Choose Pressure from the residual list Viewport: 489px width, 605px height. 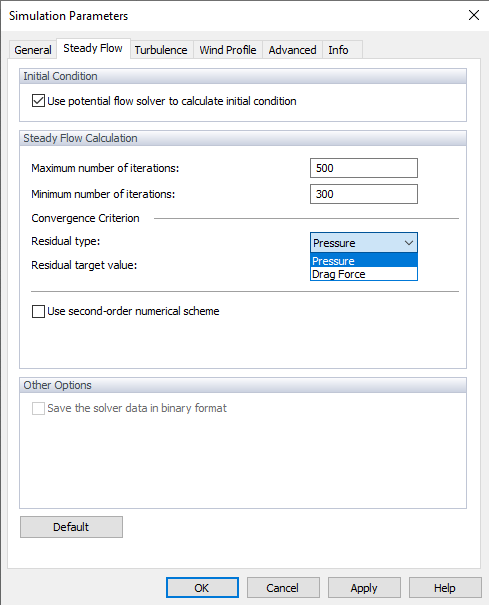(x=364, y=261)
